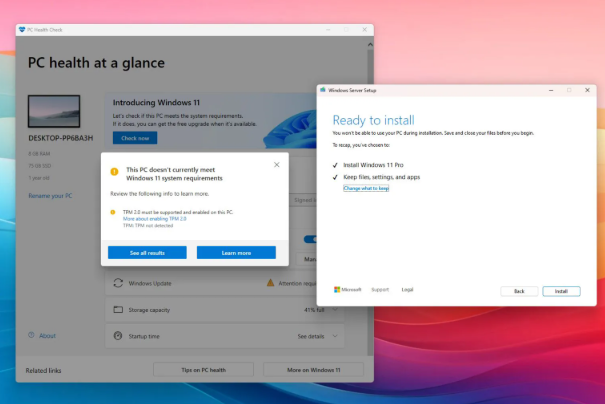Screen dimensions: 605x404
Task: Click Storage capacity folder icon
Action: tap(118, 309)
